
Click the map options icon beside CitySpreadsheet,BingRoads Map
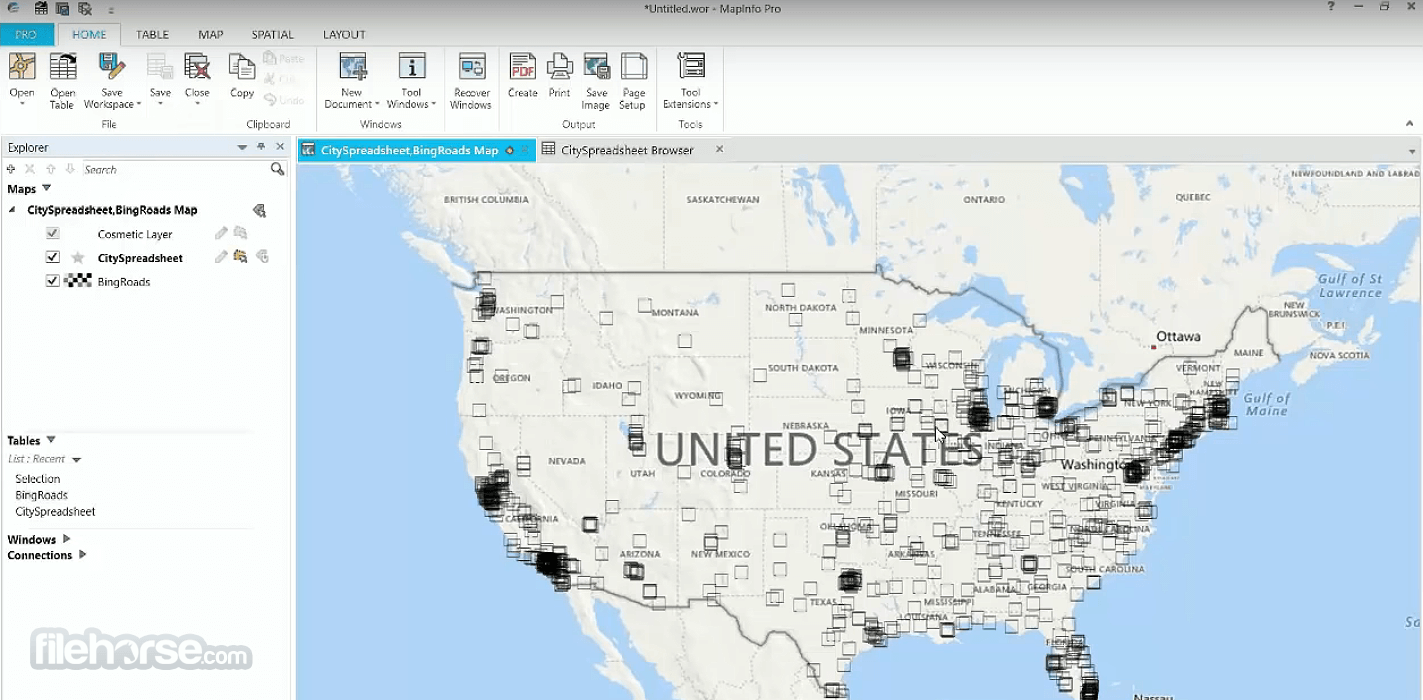coord(259,210)
